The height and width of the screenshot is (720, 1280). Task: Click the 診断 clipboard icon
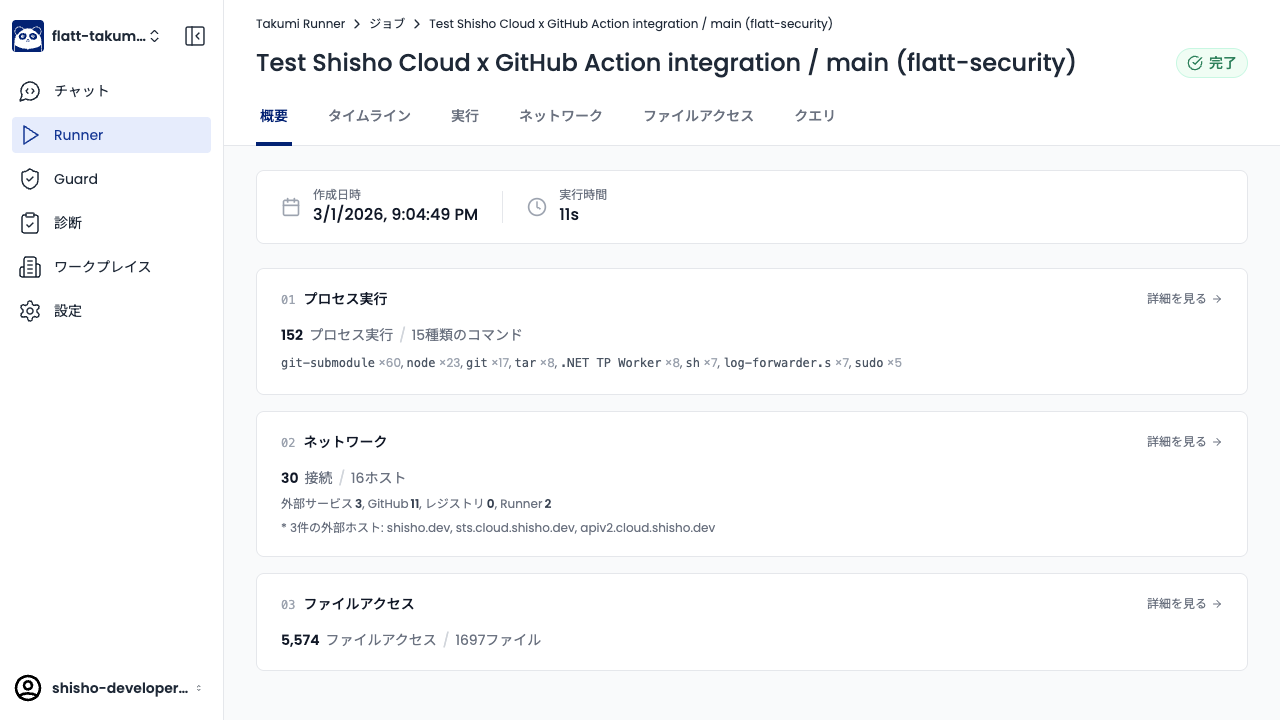point(30,223)
